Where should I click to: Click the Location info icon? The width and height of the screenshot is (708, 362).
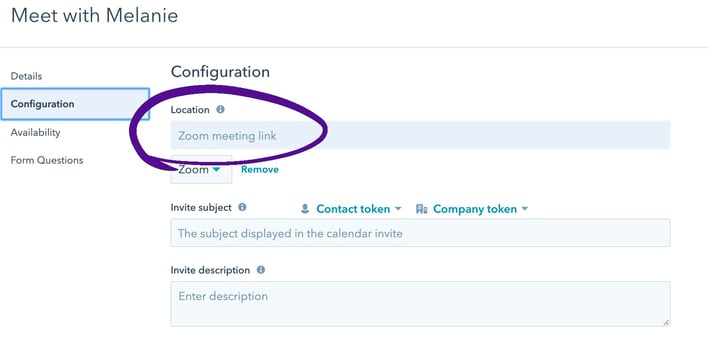[220, 109]
